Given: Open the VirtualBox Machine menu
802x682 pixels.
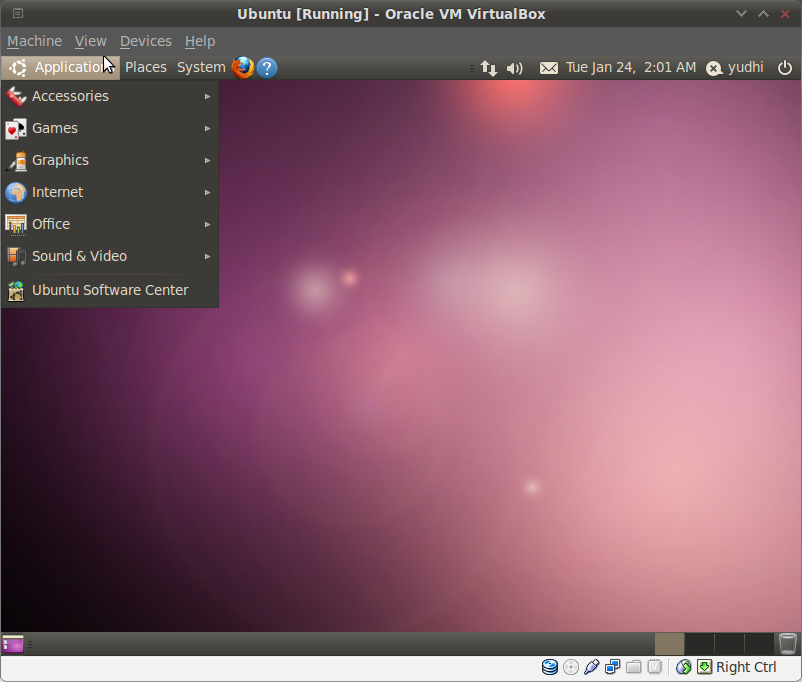Looking at the screenshot, I should pyautogui.click(x=34, y=41).
